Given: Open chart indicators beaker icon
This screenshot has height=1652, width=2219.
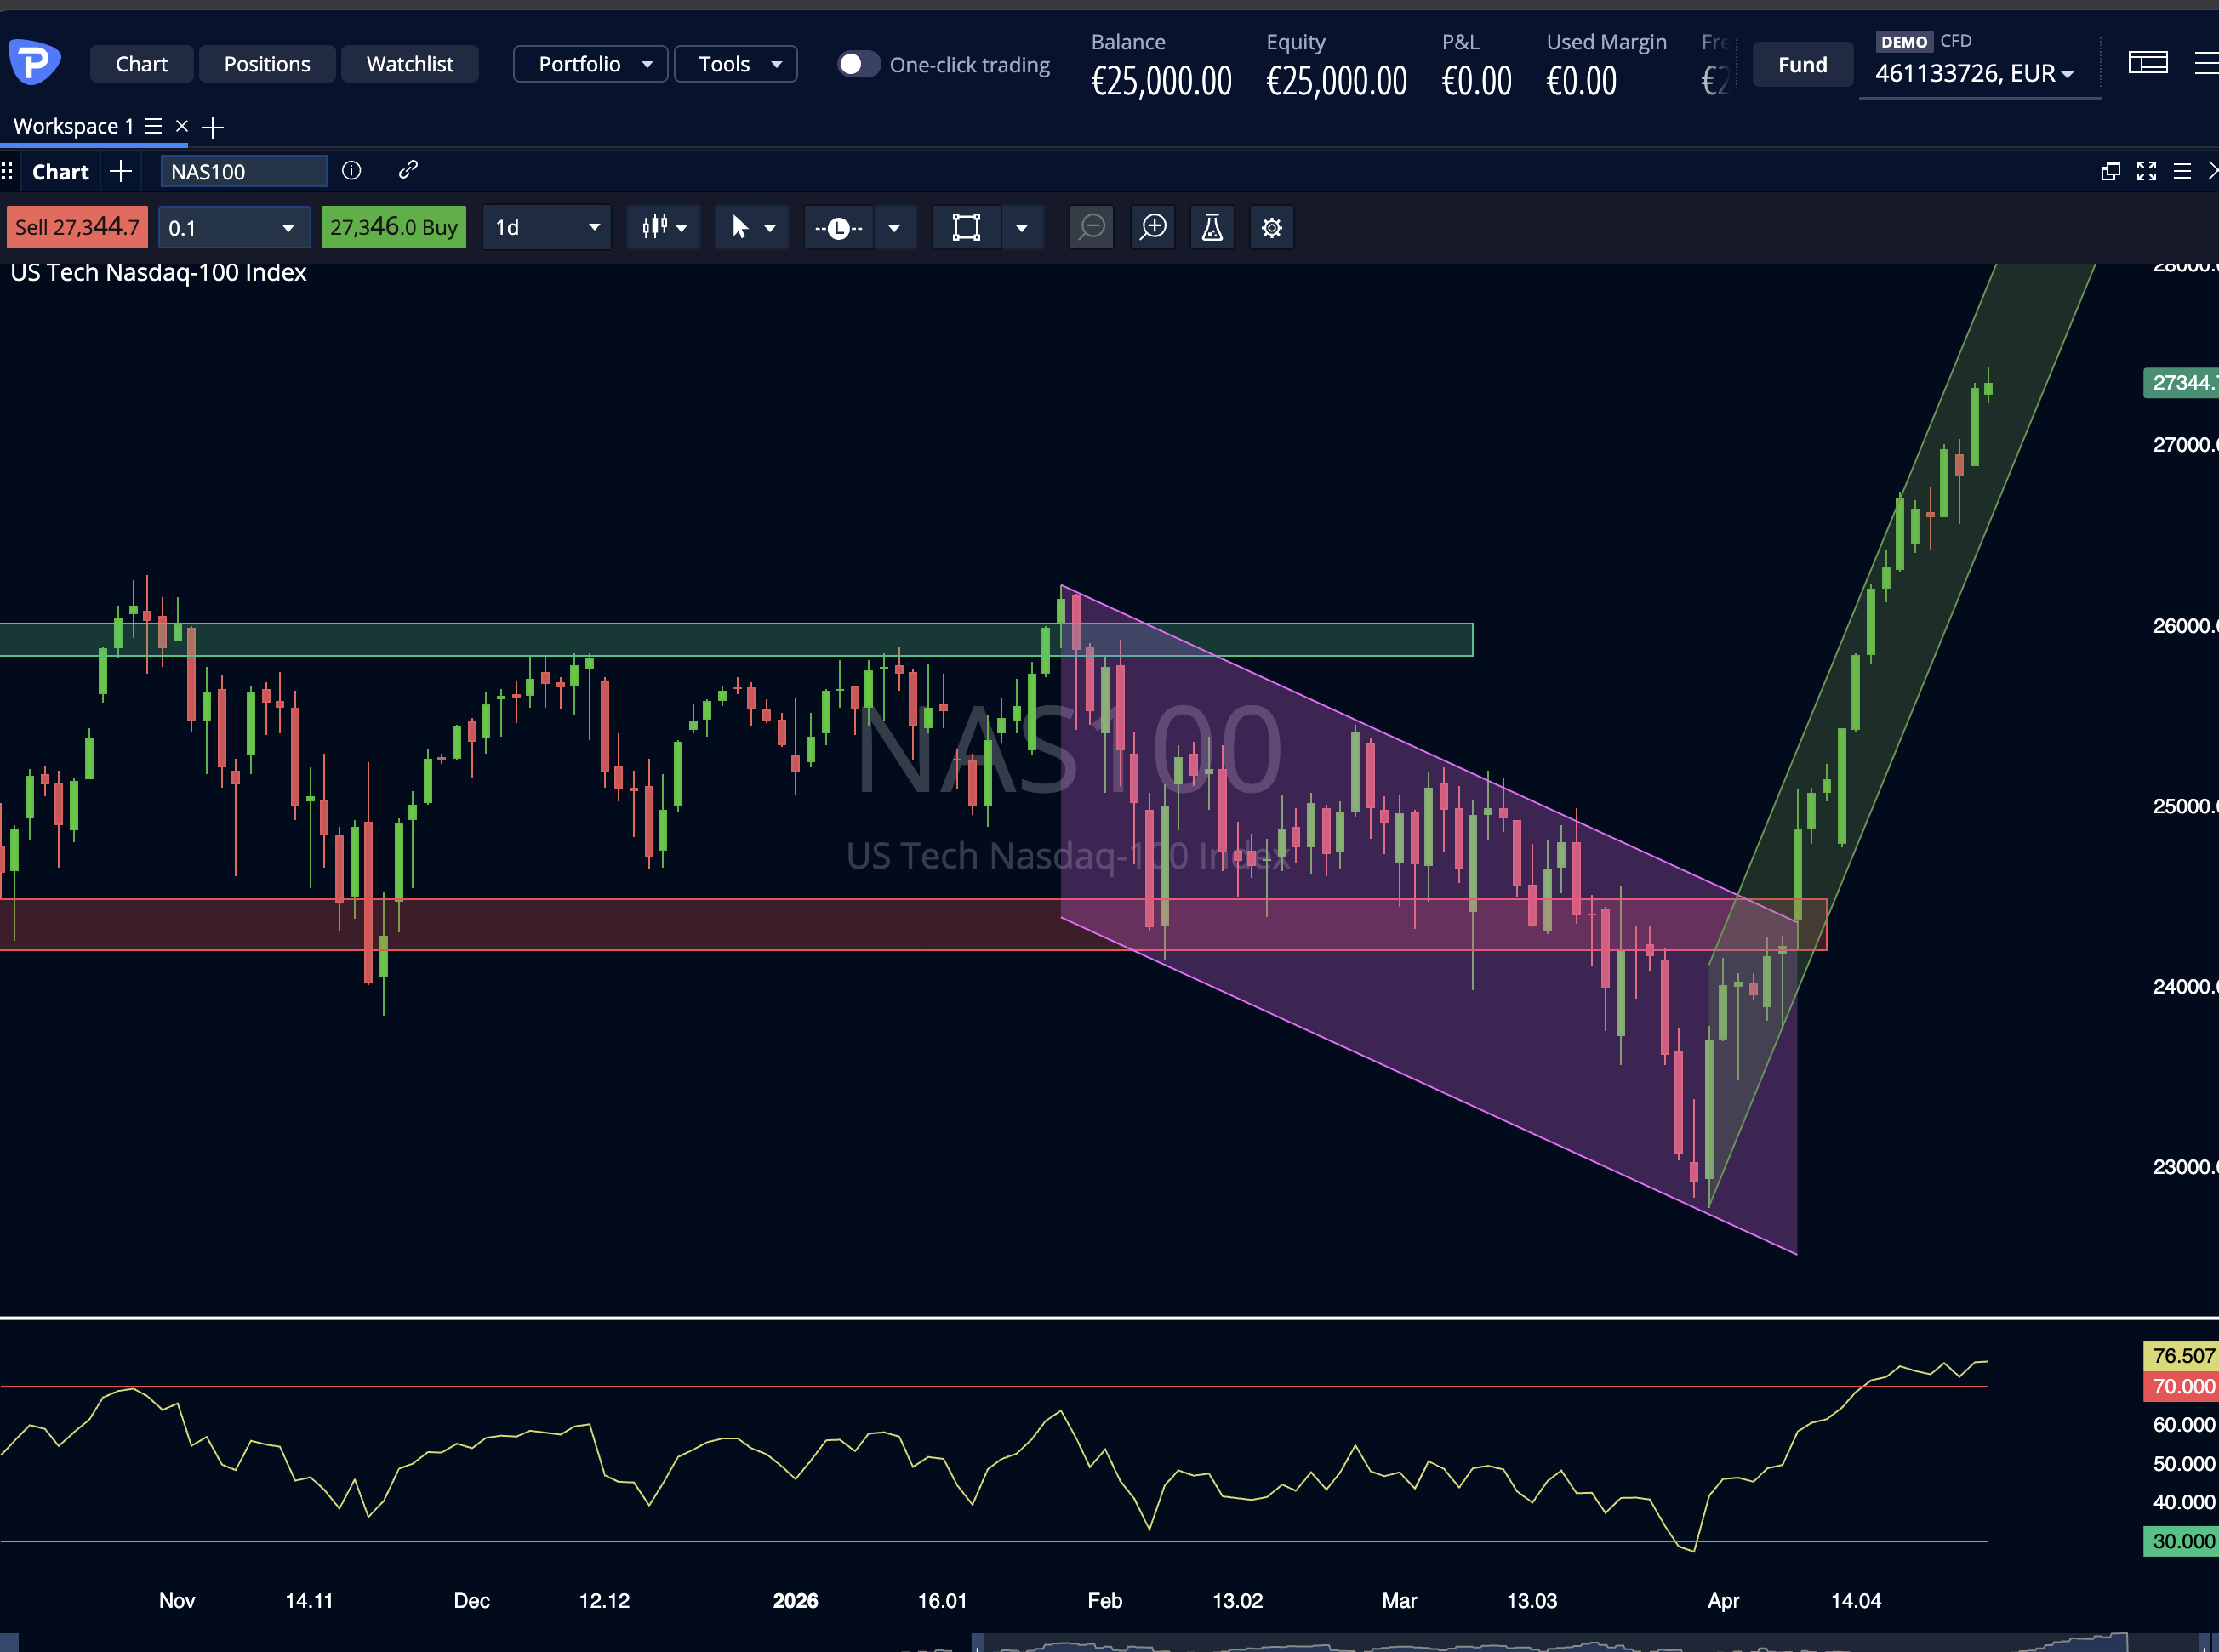Looking at the screenshot, I should pos(1212,227).
